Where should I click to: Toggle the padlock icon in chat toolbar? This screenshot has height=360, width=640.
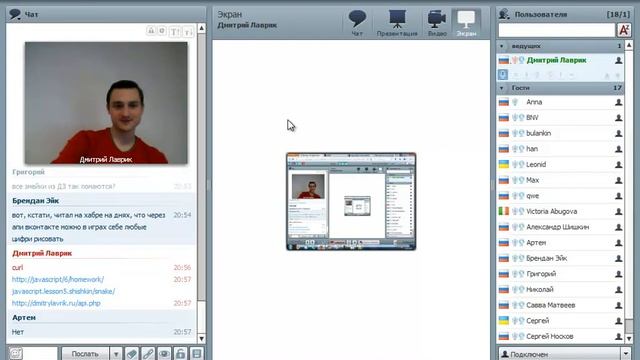[x=180, y=353]
